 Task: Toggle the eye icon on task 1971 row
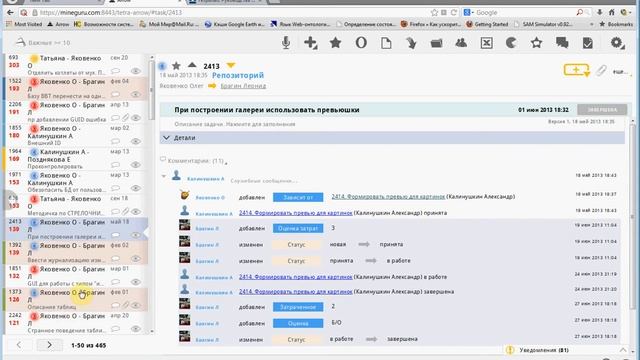136,188
